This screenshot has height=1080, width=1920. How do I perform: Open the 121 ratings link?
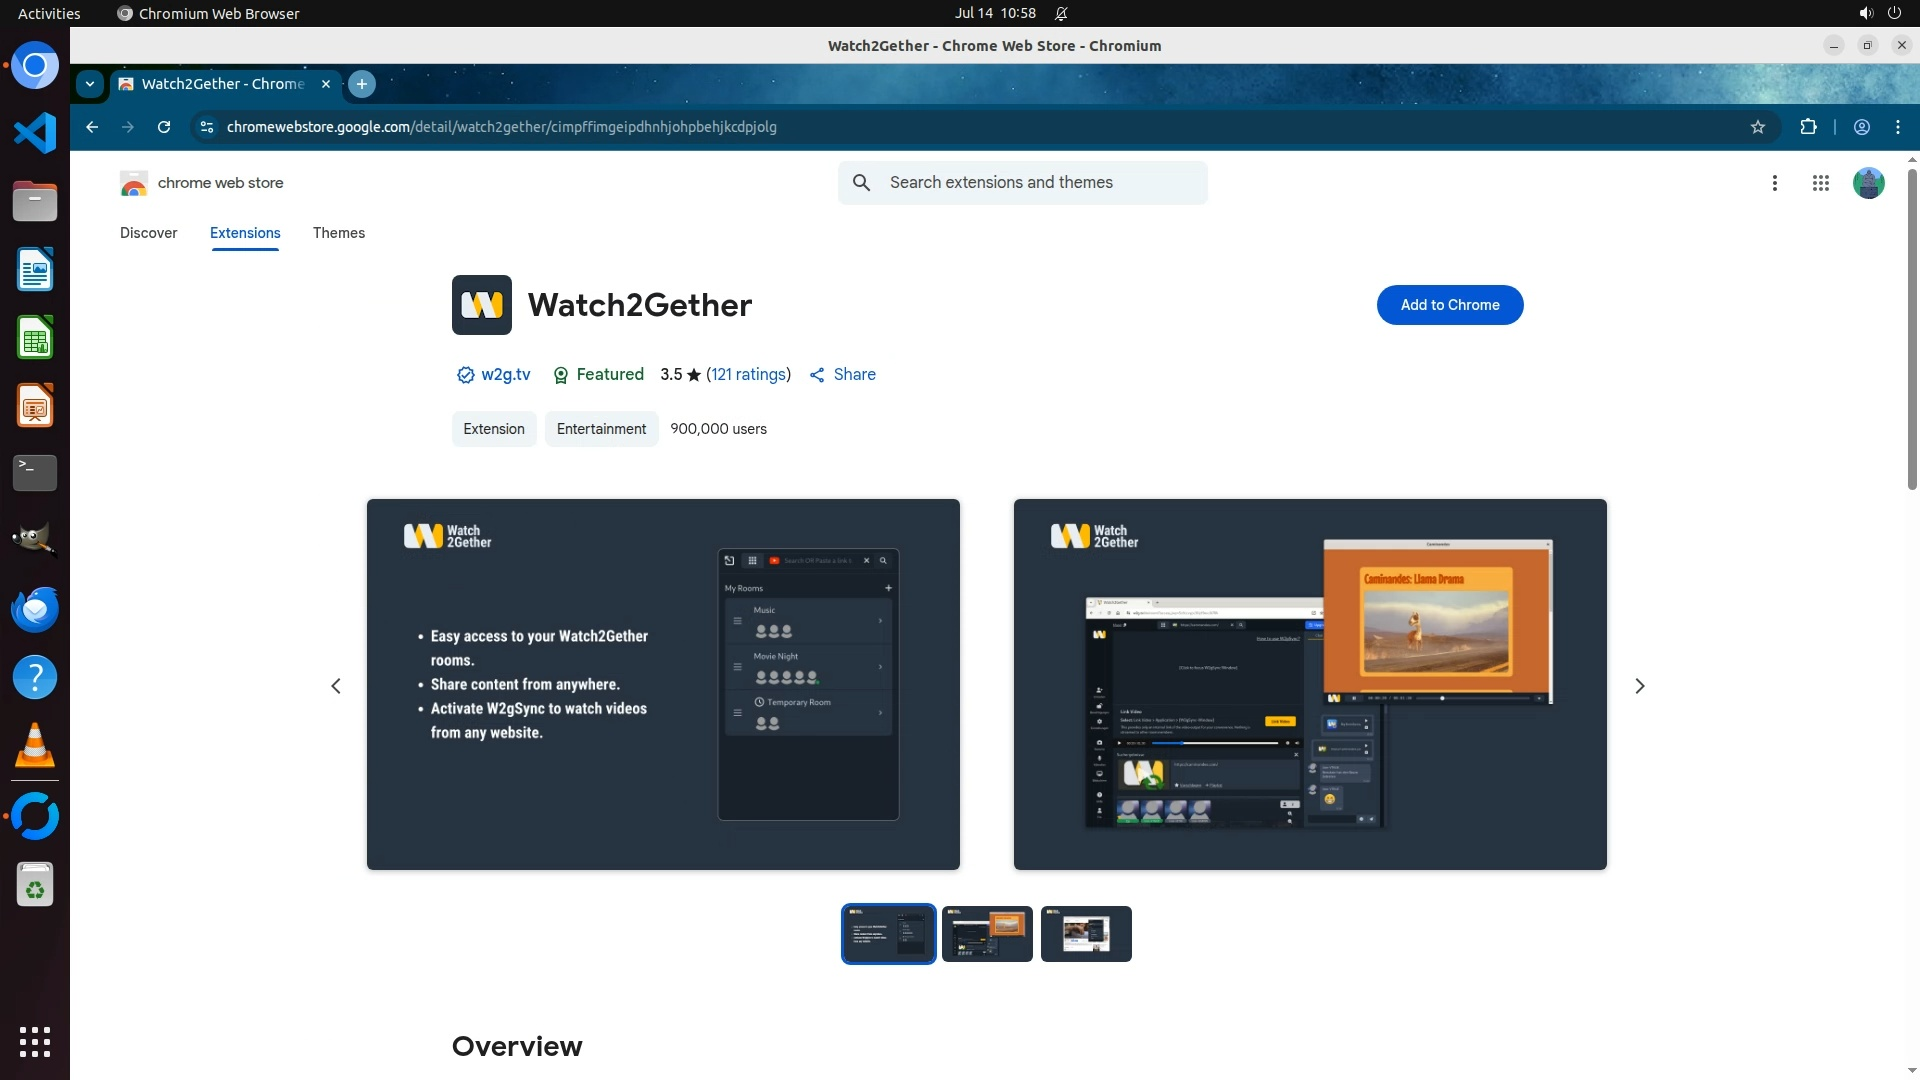click(748, 374)
